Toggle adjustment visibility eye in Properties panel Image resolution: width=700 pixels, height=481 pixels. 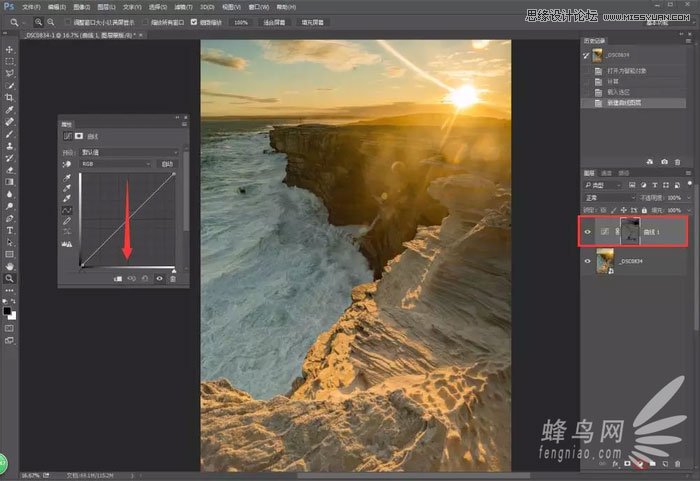(159, 279)
